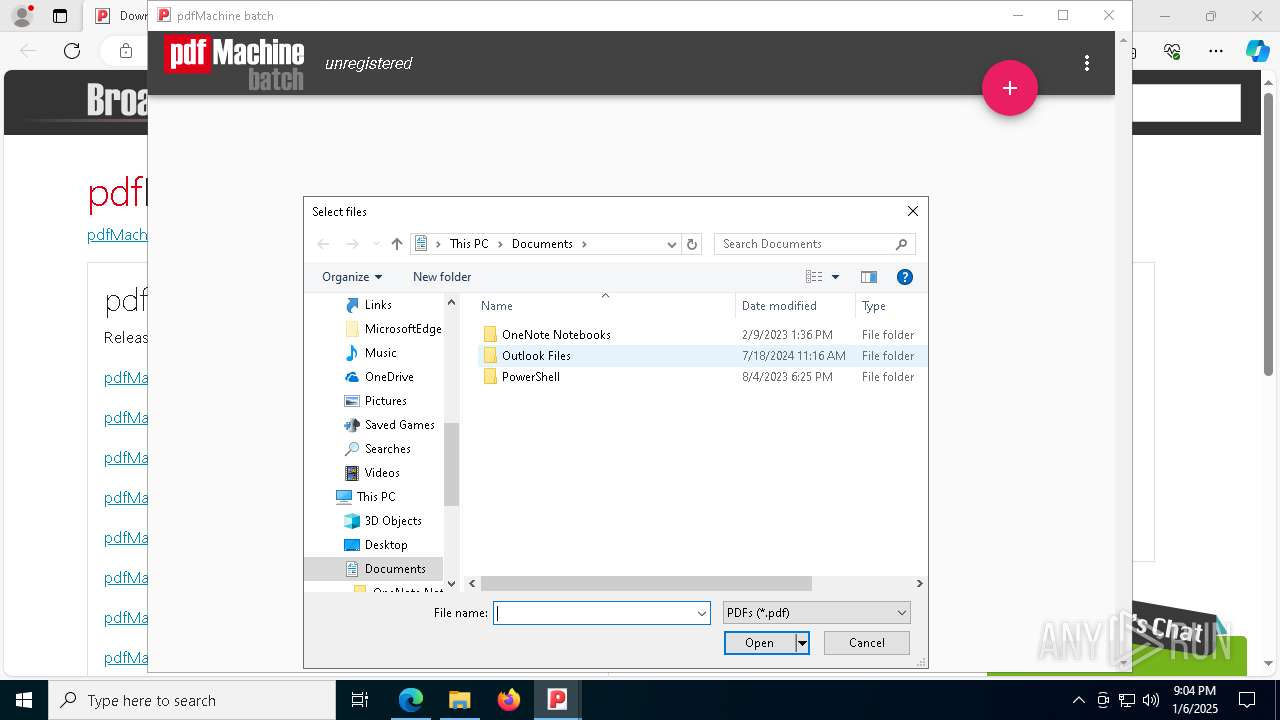Open Microsoft Edge from taskbar

click(x=411, y=700)
